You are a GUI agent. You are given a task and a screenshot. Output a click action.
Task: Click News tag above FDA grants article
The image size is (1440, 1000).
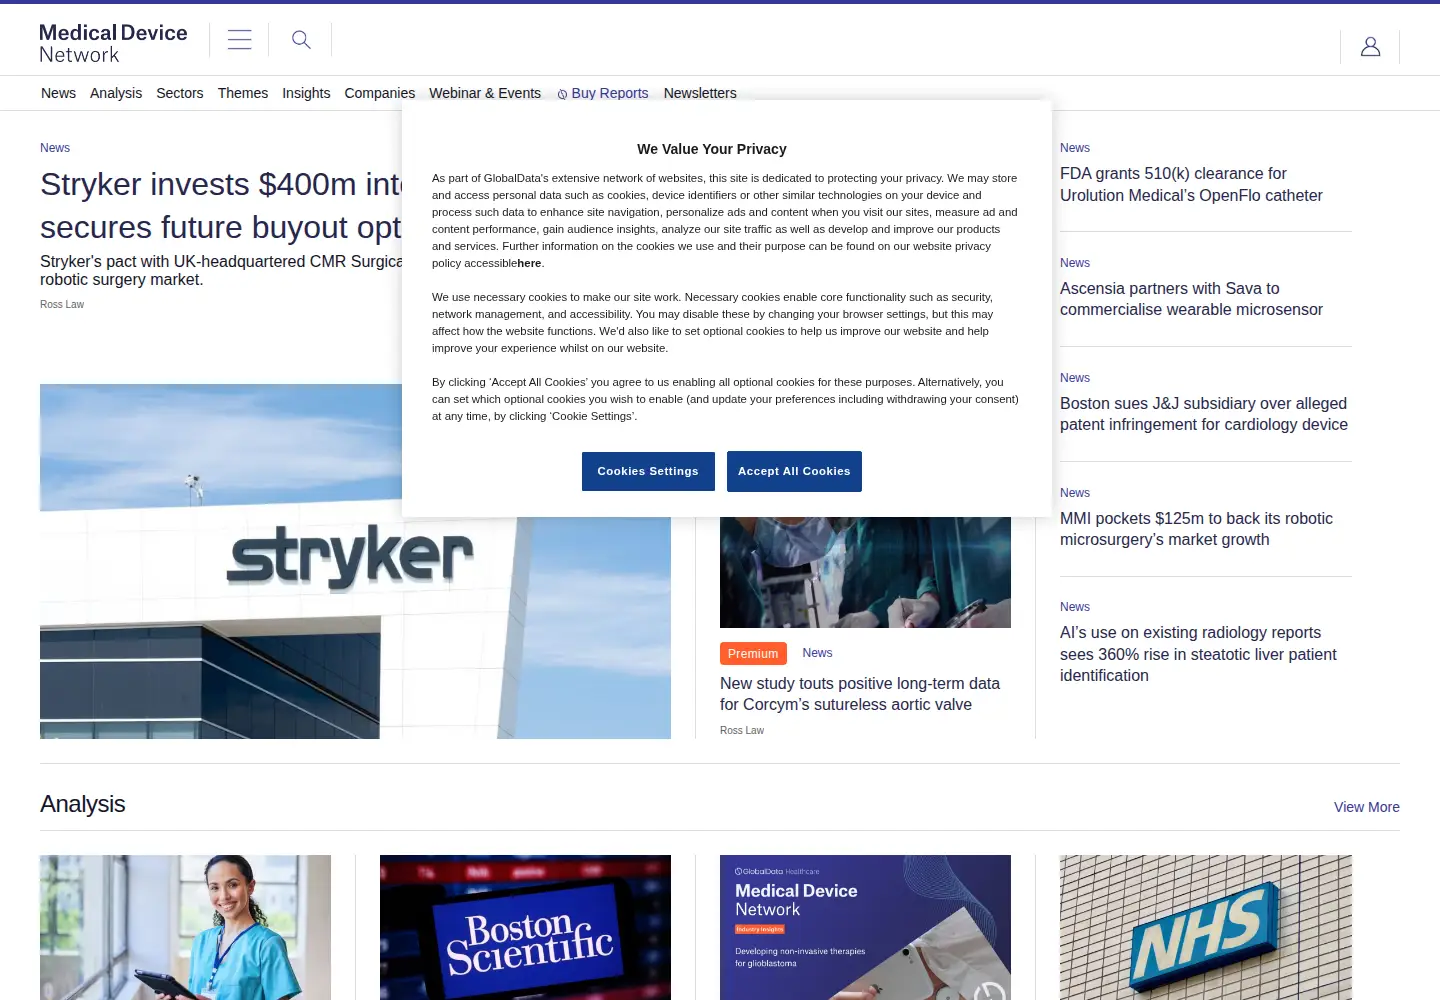[x=1075, y=148]
